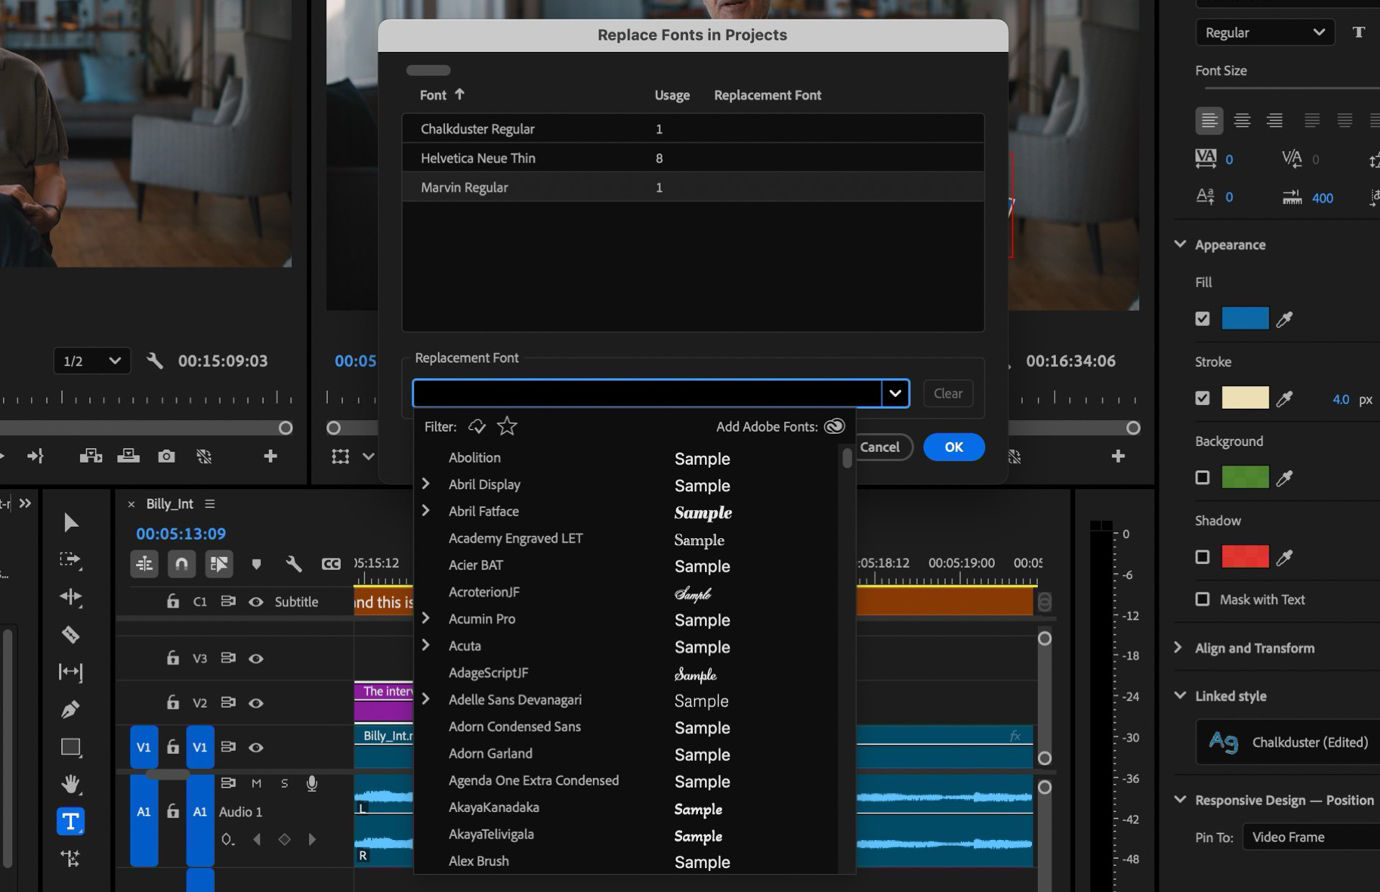Expand the Acumin Pro font family
The height and width of the screenshot is (892, 1380).
[x=425, y=618]
